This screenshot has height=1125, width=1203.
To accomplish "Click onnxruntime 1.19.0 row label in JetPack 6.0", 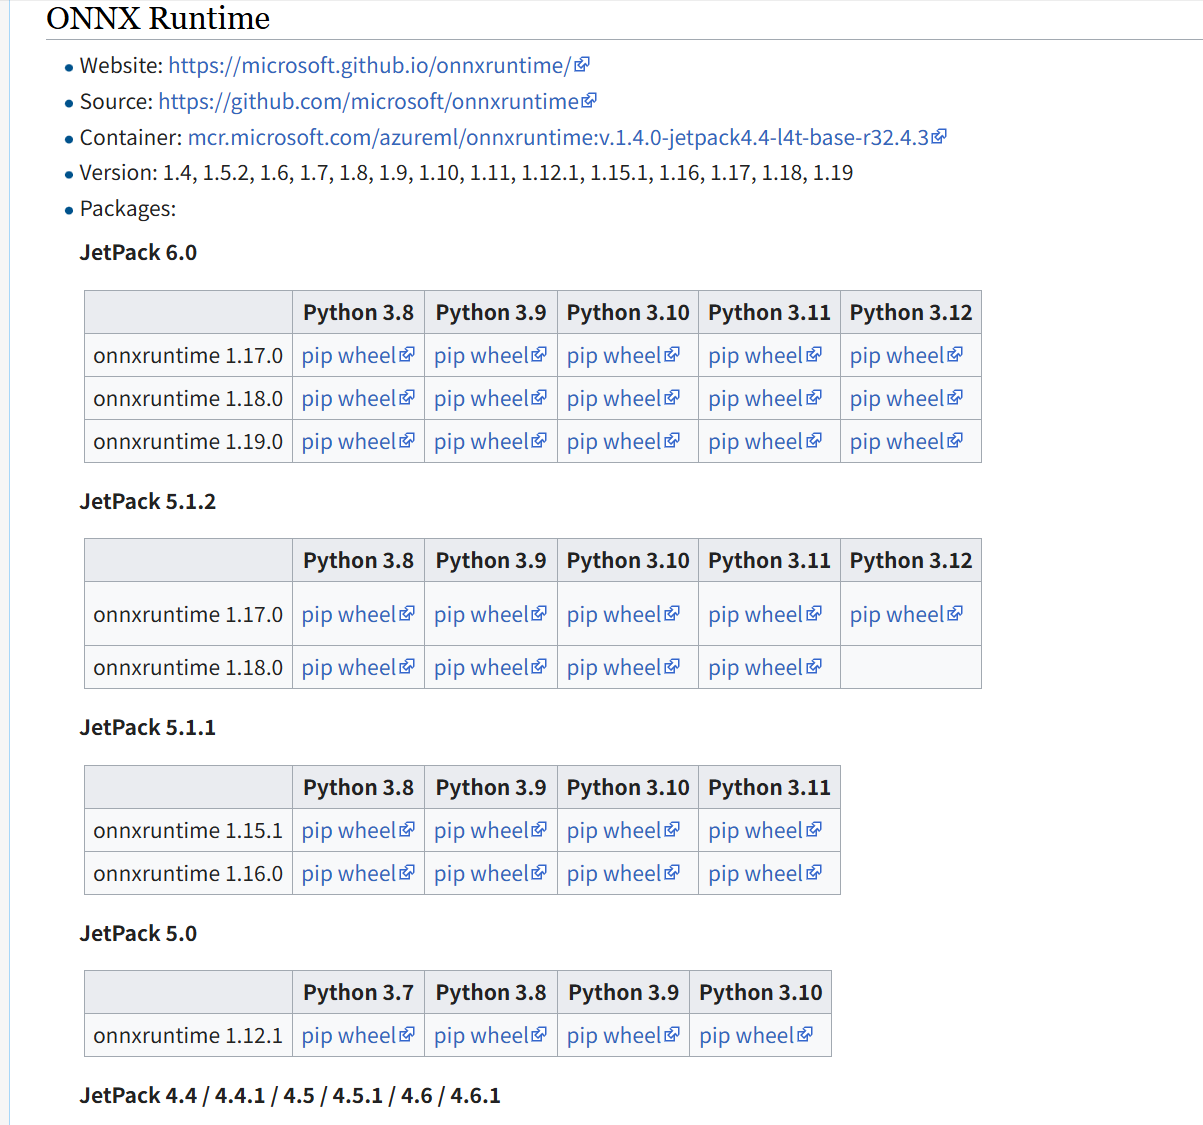I will pyautogui.click(x=188, y=442).
